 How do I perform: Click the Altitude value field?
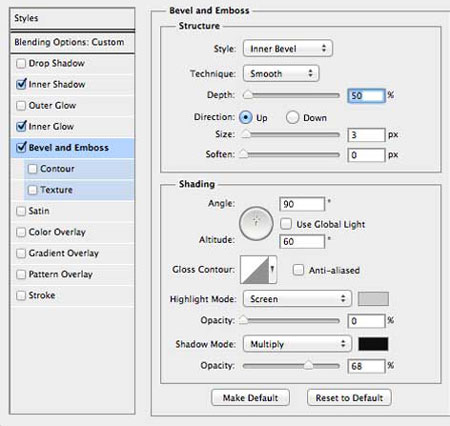click(302, 241)
